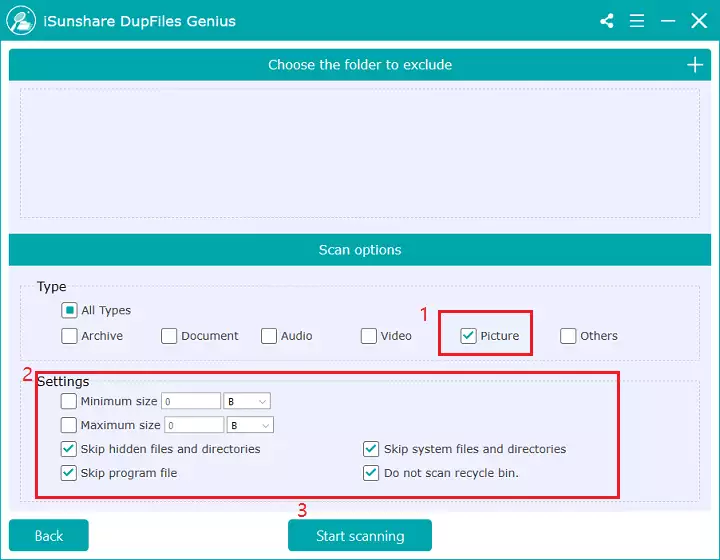Enable the Audio file type
This screenshot has height=560, width=720.
pyautogui.click(x=269, y=336)
